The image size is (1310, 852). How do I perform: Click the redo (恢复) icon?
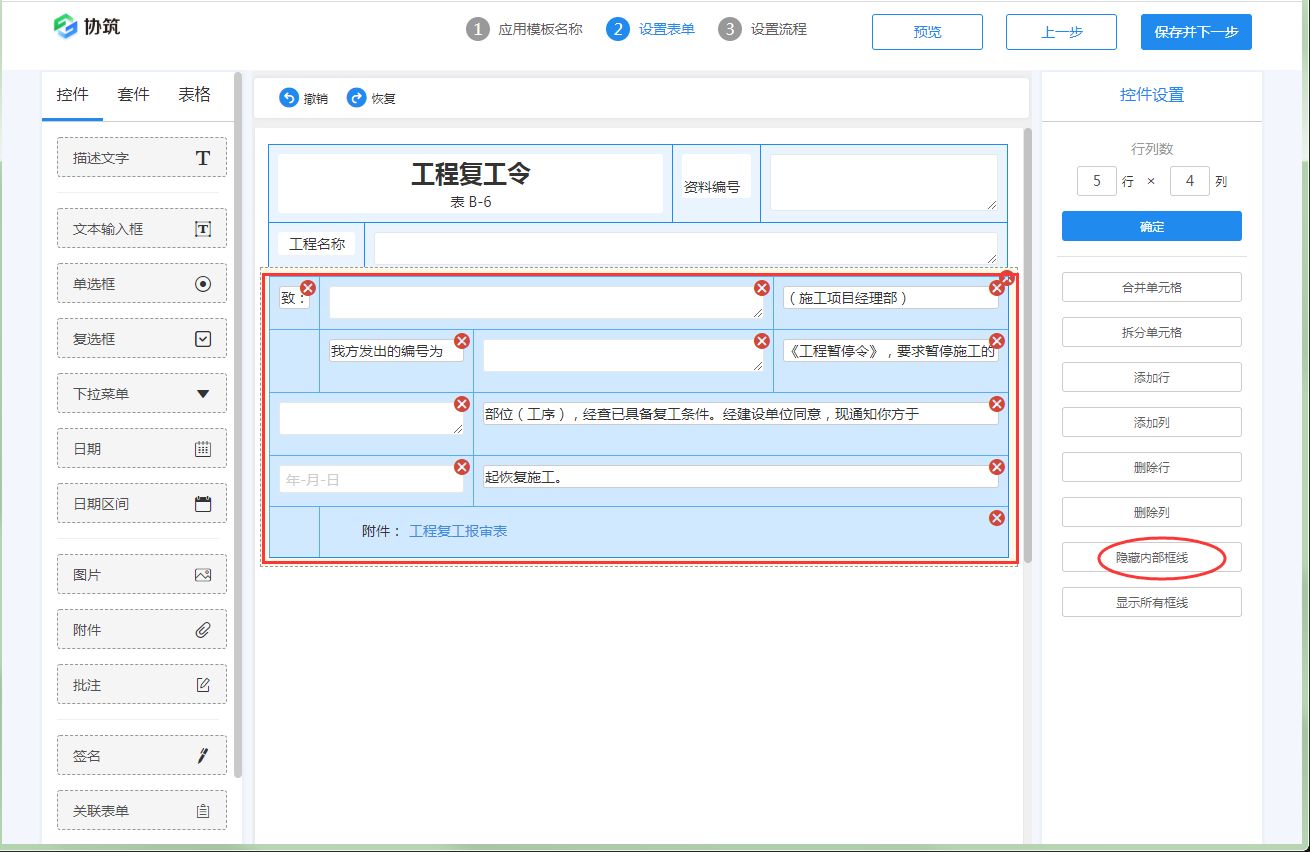(x=356, y=98)
